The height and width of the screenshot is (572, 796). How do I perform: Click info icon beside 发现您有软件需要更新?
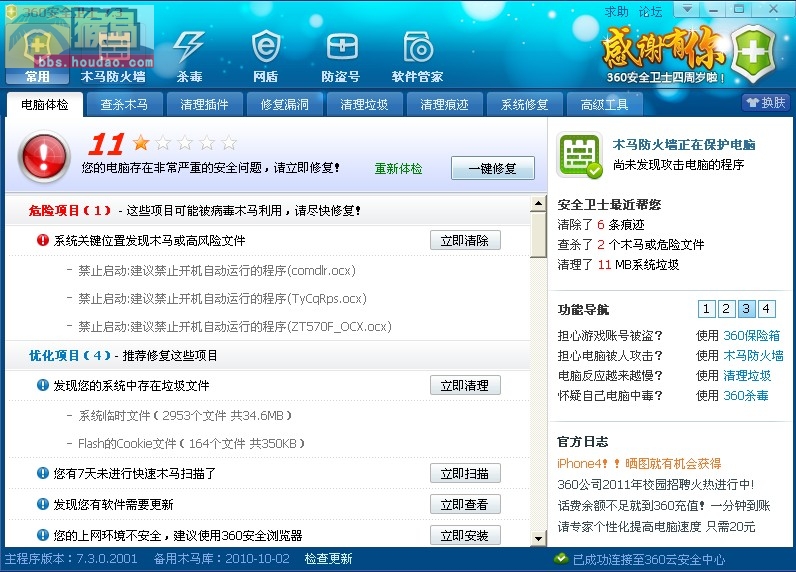click(43, 504)
